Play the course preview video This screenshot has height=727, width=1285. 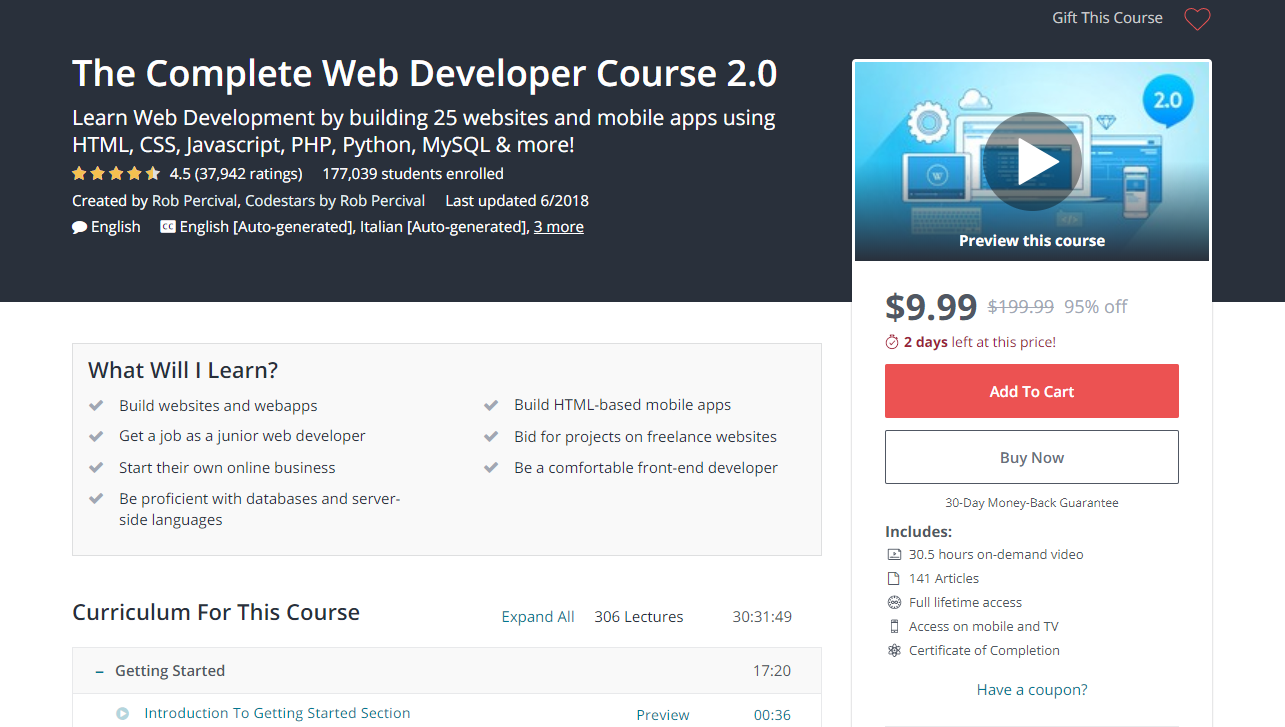coord(1035,160)
